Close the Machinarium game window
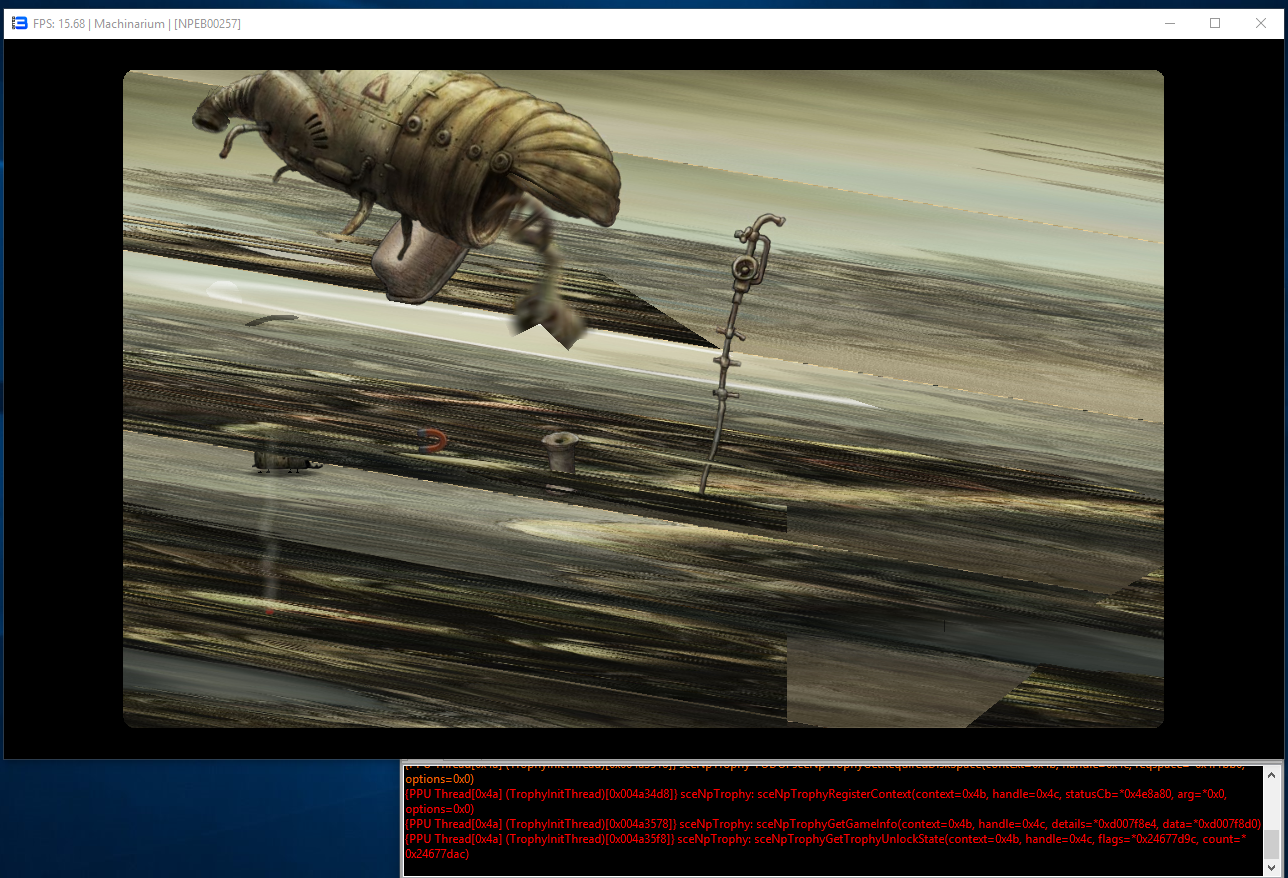Viewport: 1288px width, 878px height. tap(1261, 23)
